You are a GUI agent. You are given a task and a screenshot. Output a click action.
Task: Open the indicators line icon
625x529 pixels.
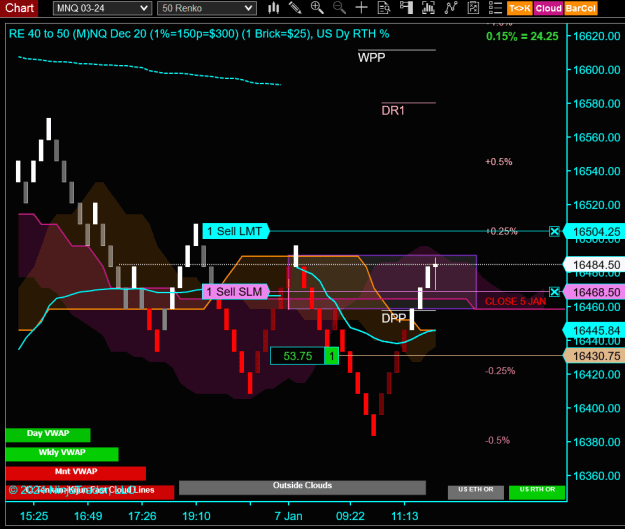[451, 8]
